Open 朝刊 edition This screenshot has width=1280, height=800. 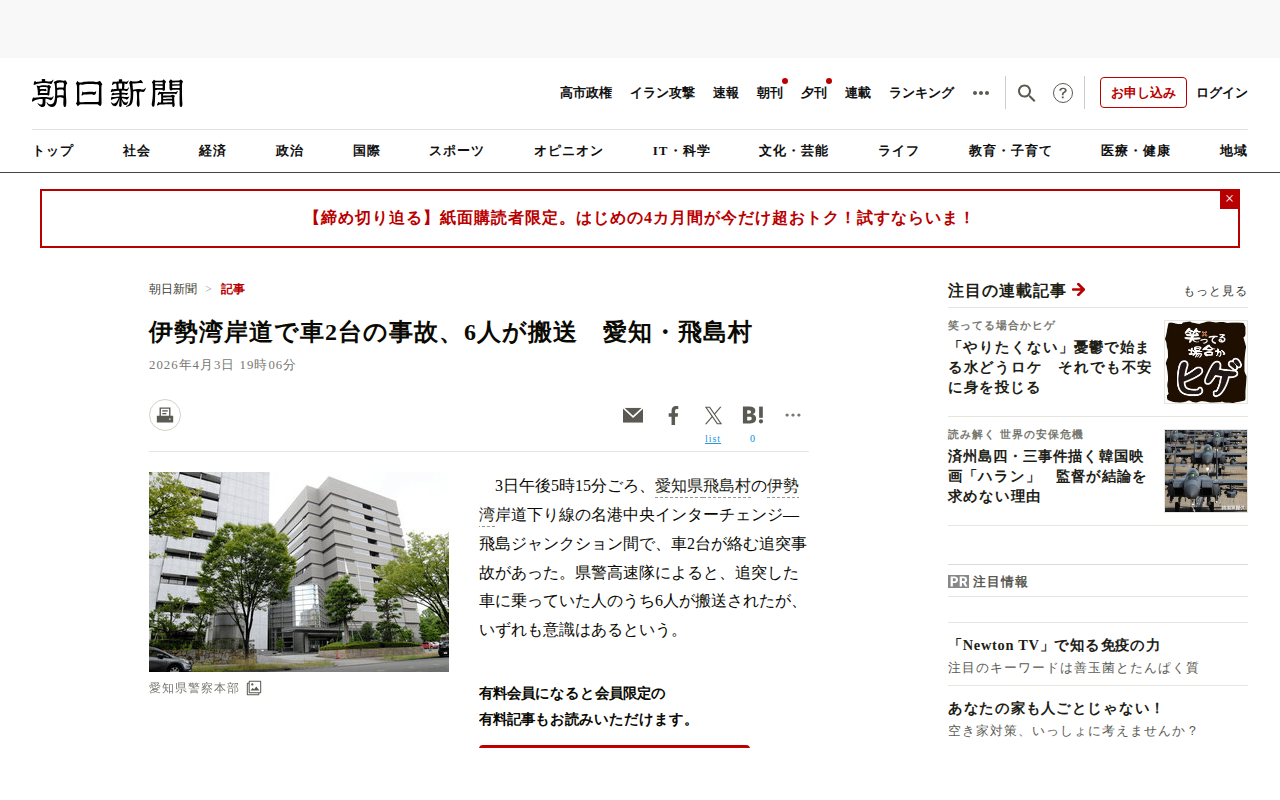pyautogui.click(x=770, y=93)
